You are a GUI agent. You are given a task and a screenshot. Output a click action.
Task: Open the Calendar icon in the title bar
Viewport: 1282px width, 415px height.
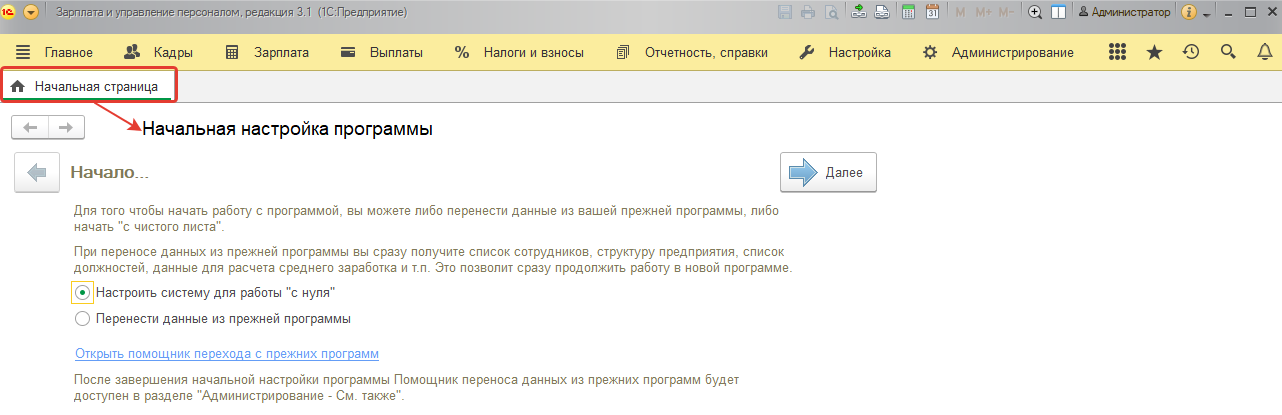point(932,12)
